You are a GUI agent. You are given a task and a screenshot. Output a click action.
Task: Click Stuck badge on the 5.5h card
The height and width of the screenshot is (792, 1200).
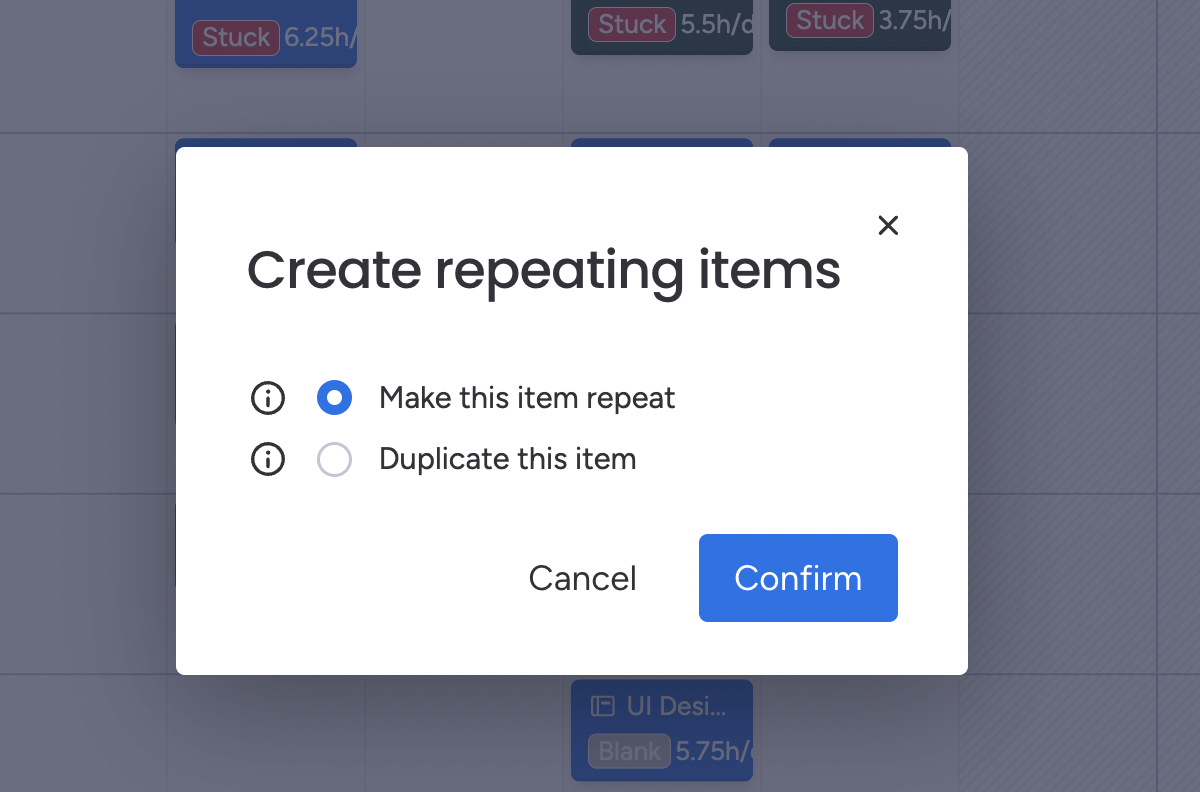pyautogui.click(x=632, y=25)
